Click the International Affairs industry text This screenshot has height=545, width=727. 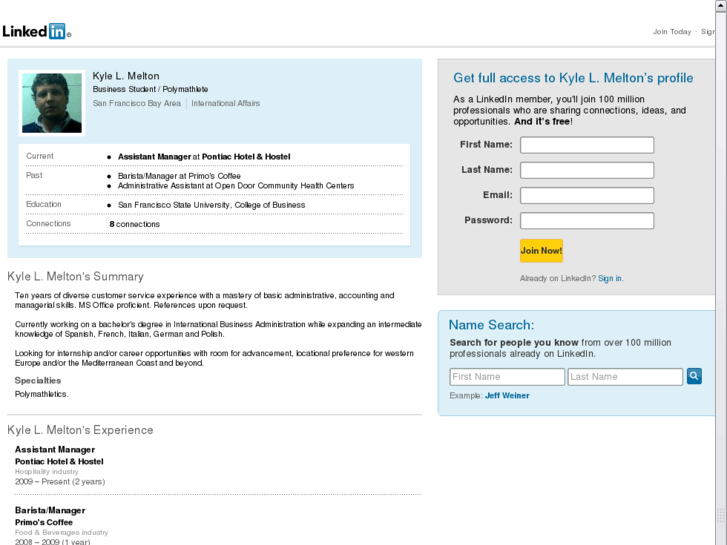pos(225,103)
